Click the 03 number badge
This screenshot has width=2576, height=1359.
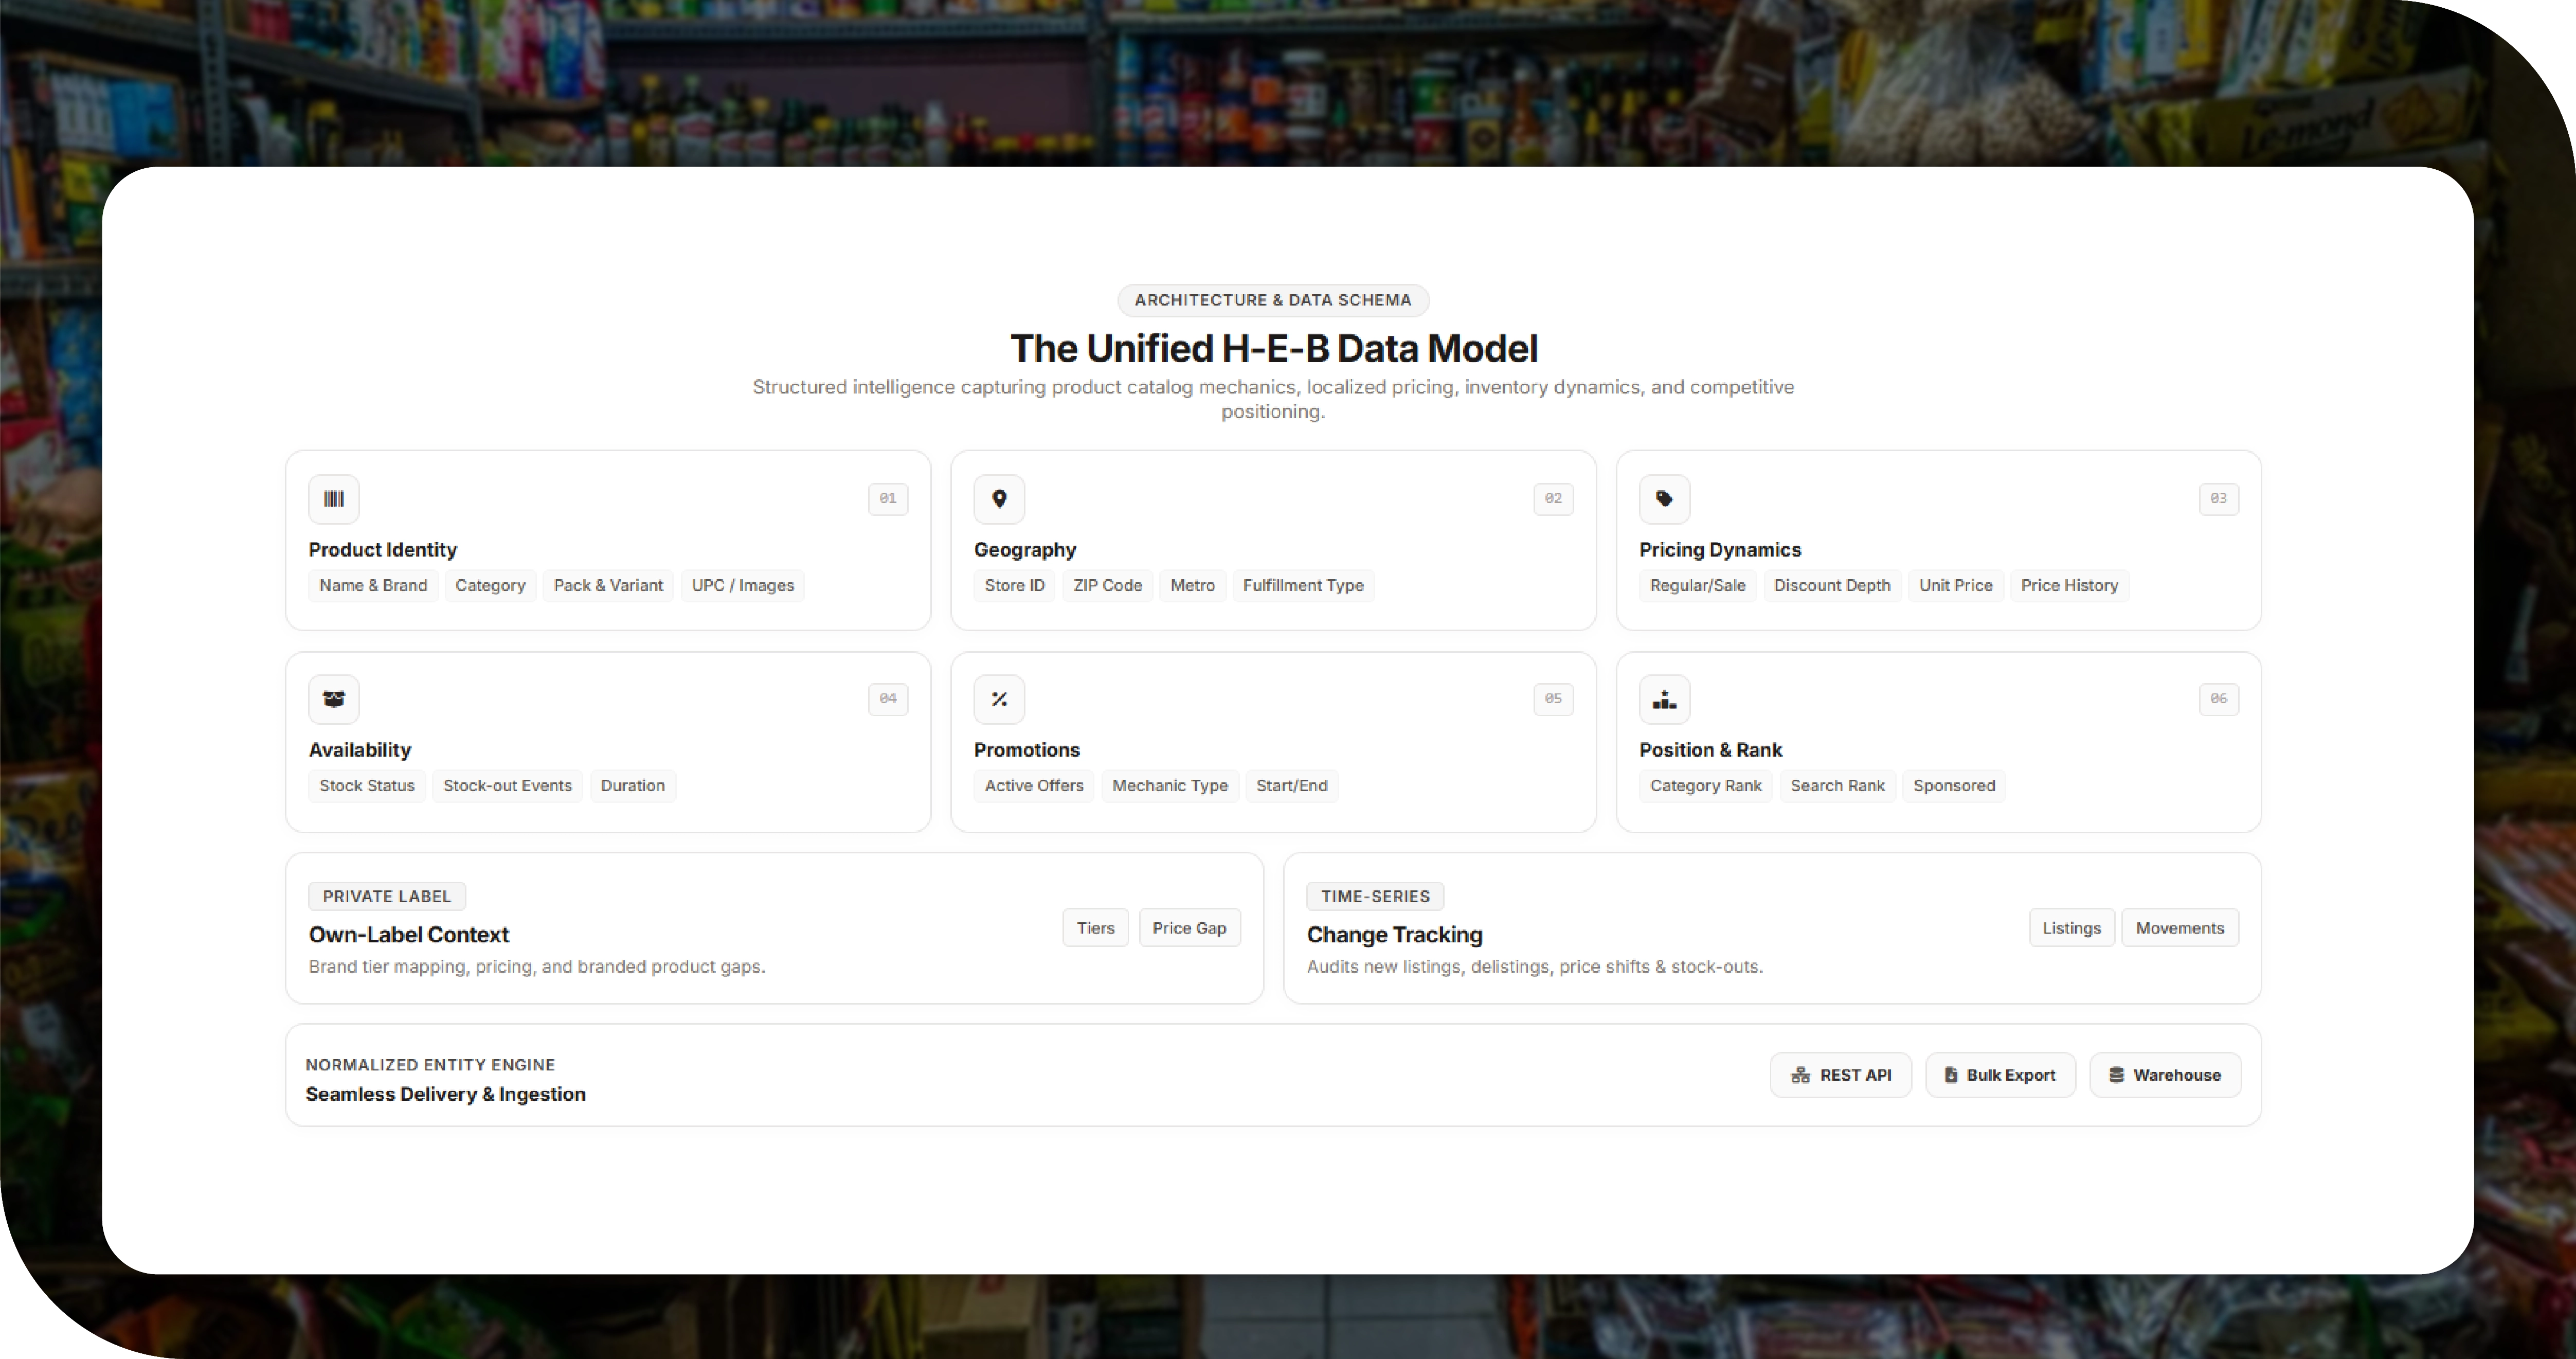click(x=2219, y=499)
